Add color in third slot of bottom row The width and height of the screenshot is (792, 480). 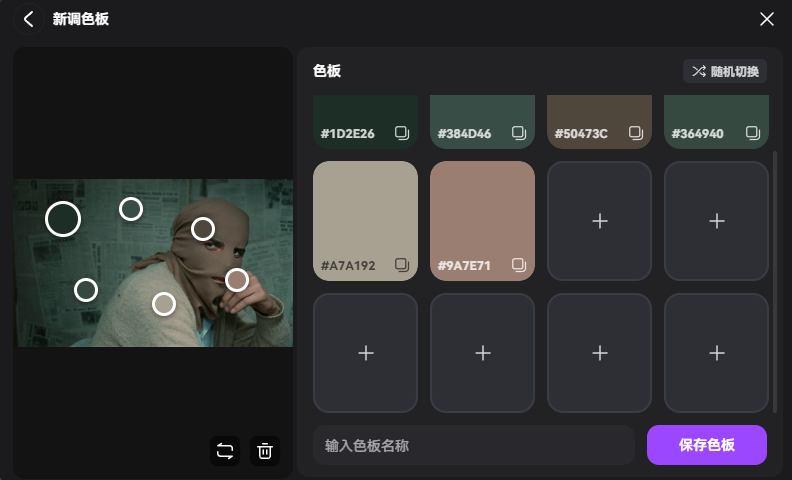coord(600,353)
